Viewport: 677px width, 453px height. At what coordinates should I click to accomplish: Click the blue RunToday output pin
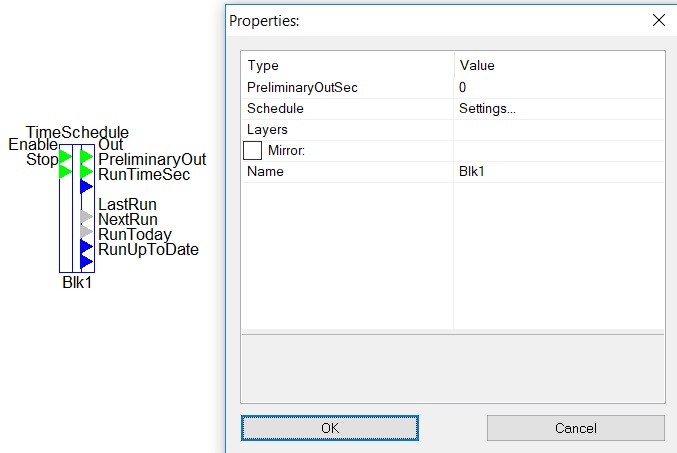pyautogui.click(x=86, y=247)
